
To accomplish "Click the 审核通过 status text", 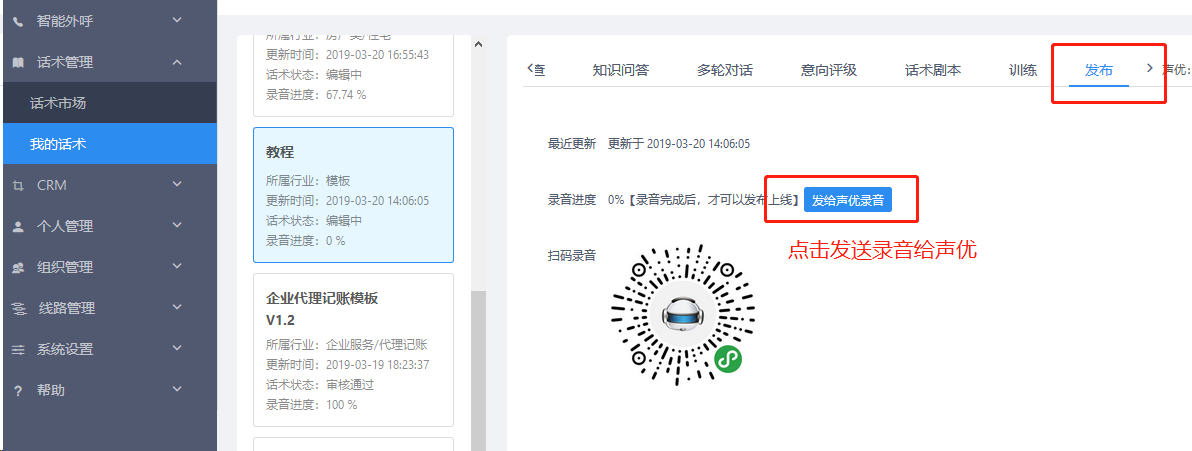I will 350,385.
